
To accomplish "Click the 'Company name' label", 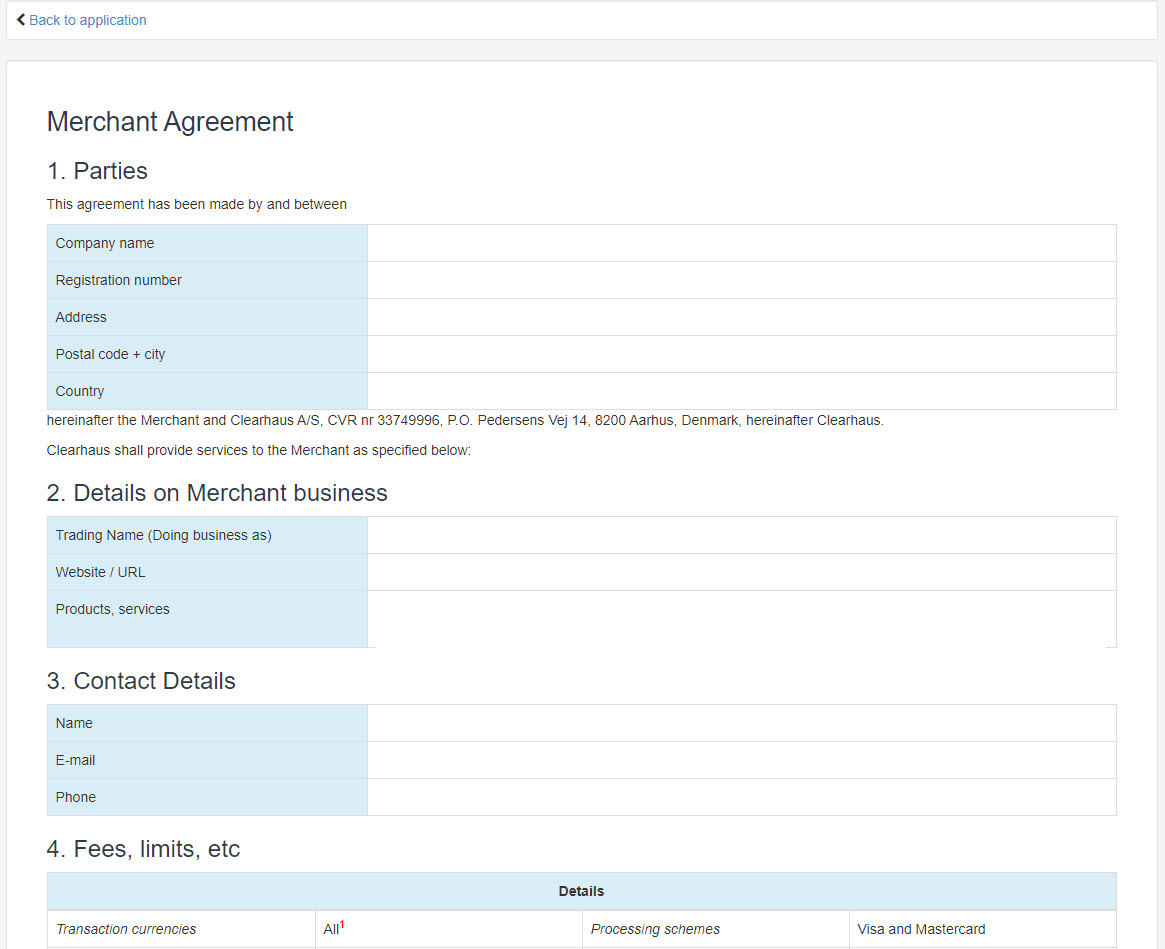I will [x=105, y=243].
